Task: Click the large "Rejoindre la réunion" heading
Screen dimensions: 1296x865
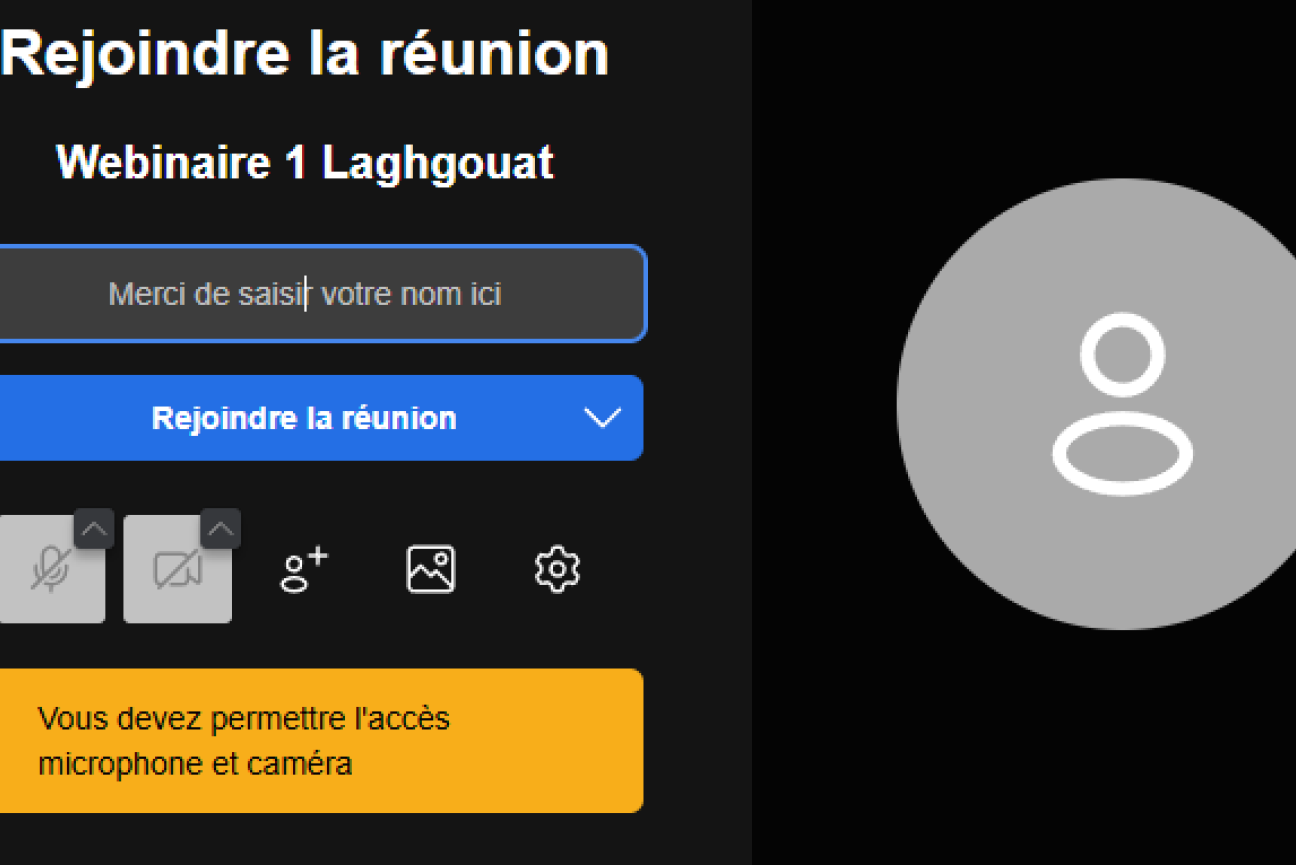Action: tap(305, 52)
